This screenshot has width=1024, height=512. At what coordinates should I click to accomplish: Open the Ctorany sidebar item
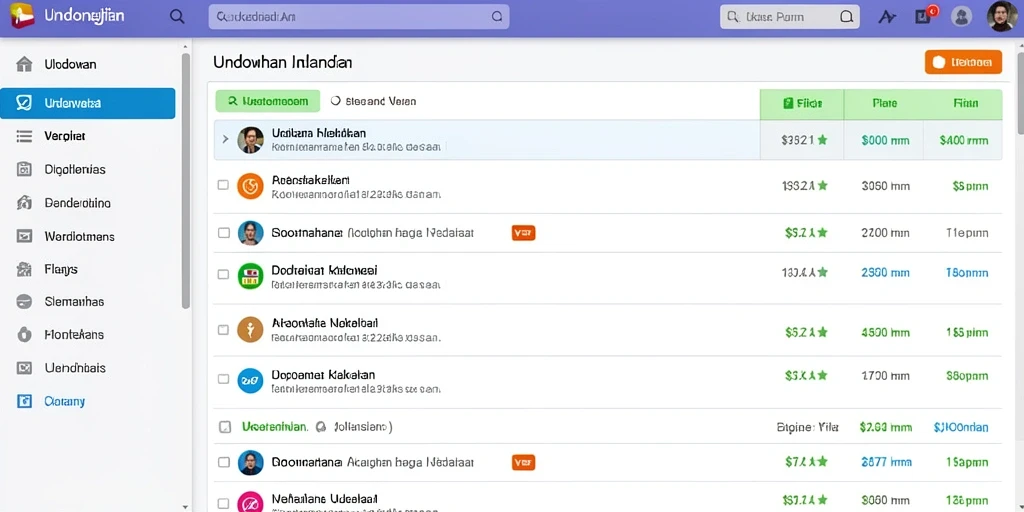[88, 401]
